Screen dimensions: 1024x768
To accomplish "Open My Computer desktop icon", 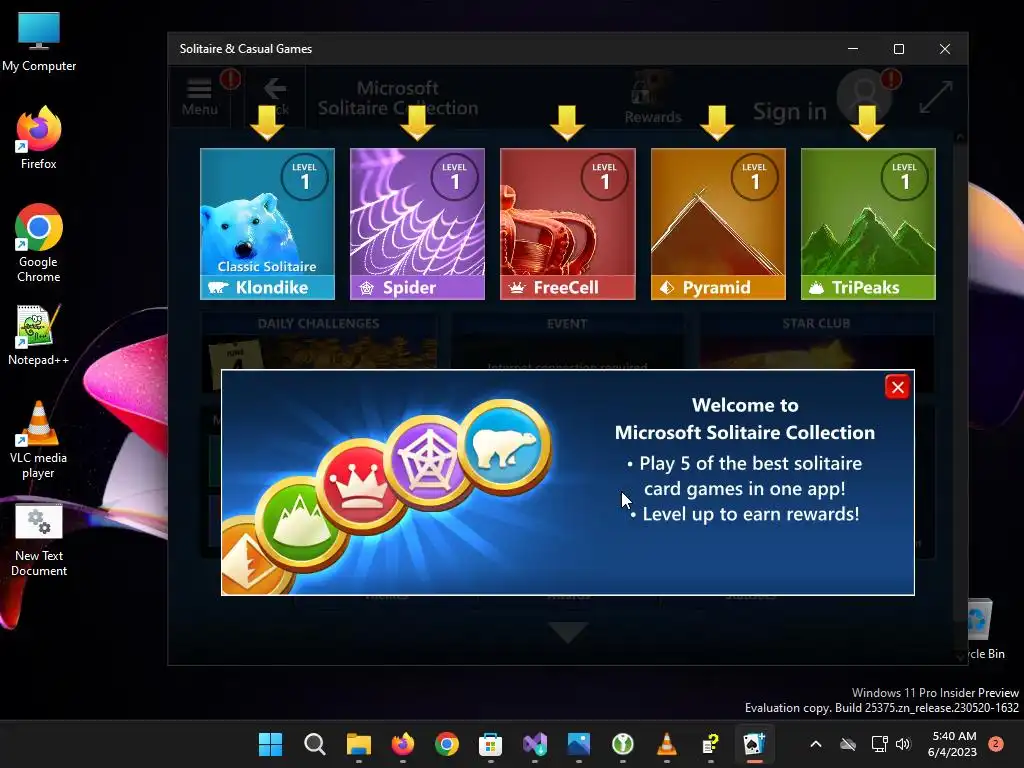I will tap(39, 42).
